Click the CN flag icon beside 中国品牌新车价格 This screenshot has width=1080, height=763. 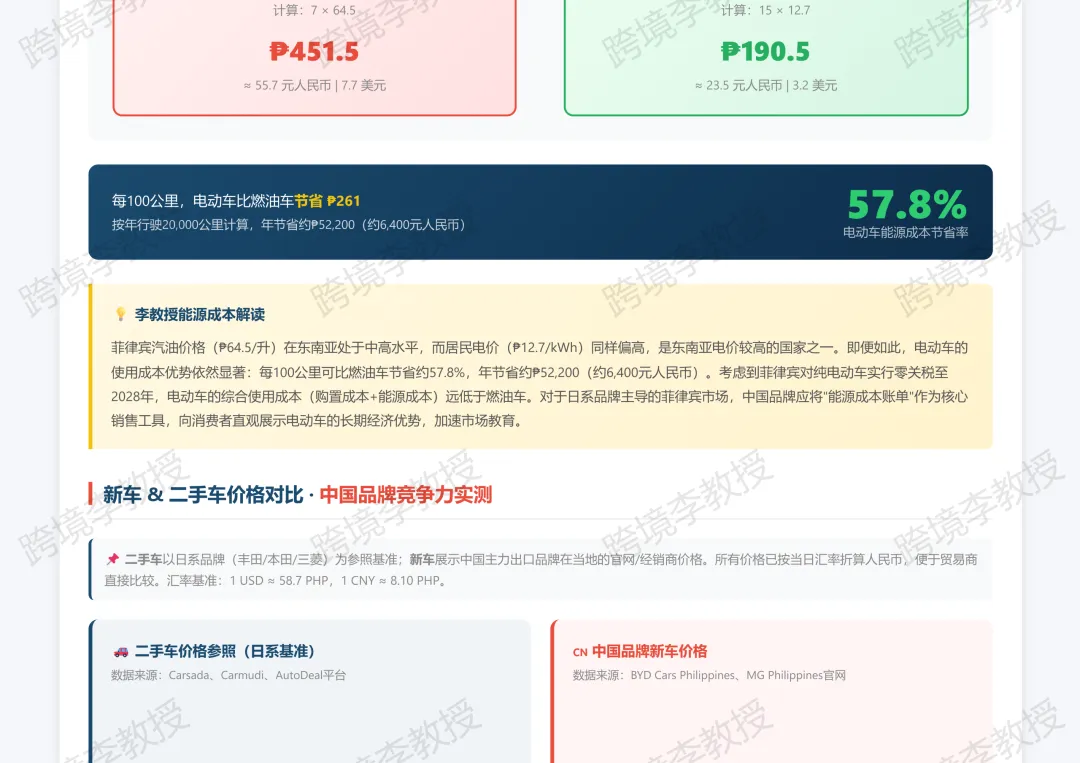[x=580, y=652]
